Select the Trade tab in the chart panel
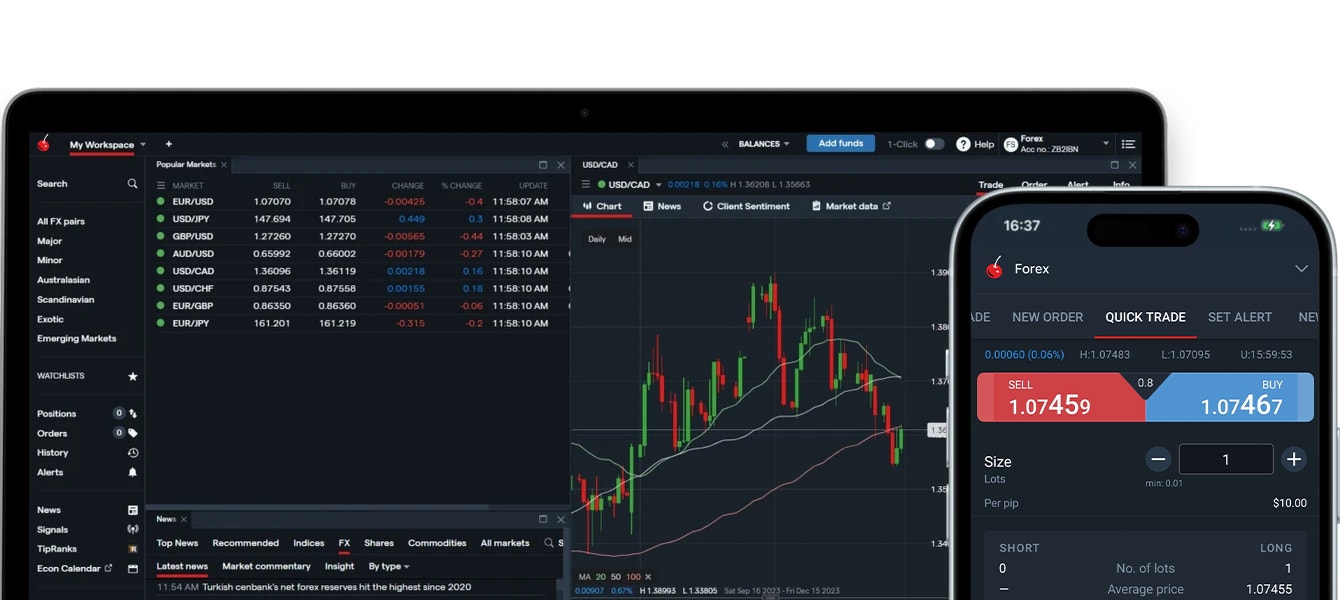Image resolution: width=1340 pixels, height=600 pixels. [991, 185]
